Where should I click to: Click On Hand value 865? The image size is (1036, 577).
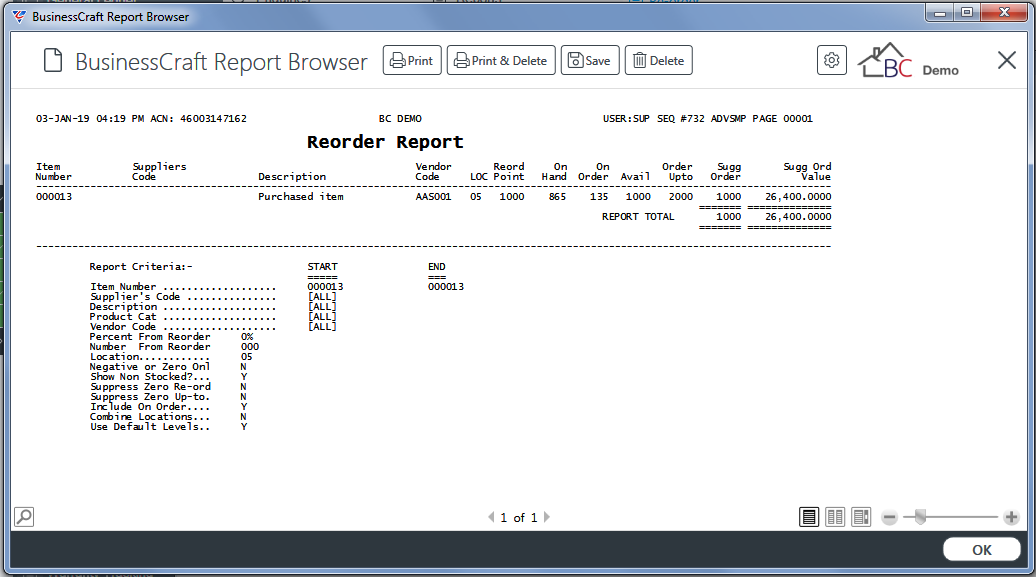tap(557, 197)
